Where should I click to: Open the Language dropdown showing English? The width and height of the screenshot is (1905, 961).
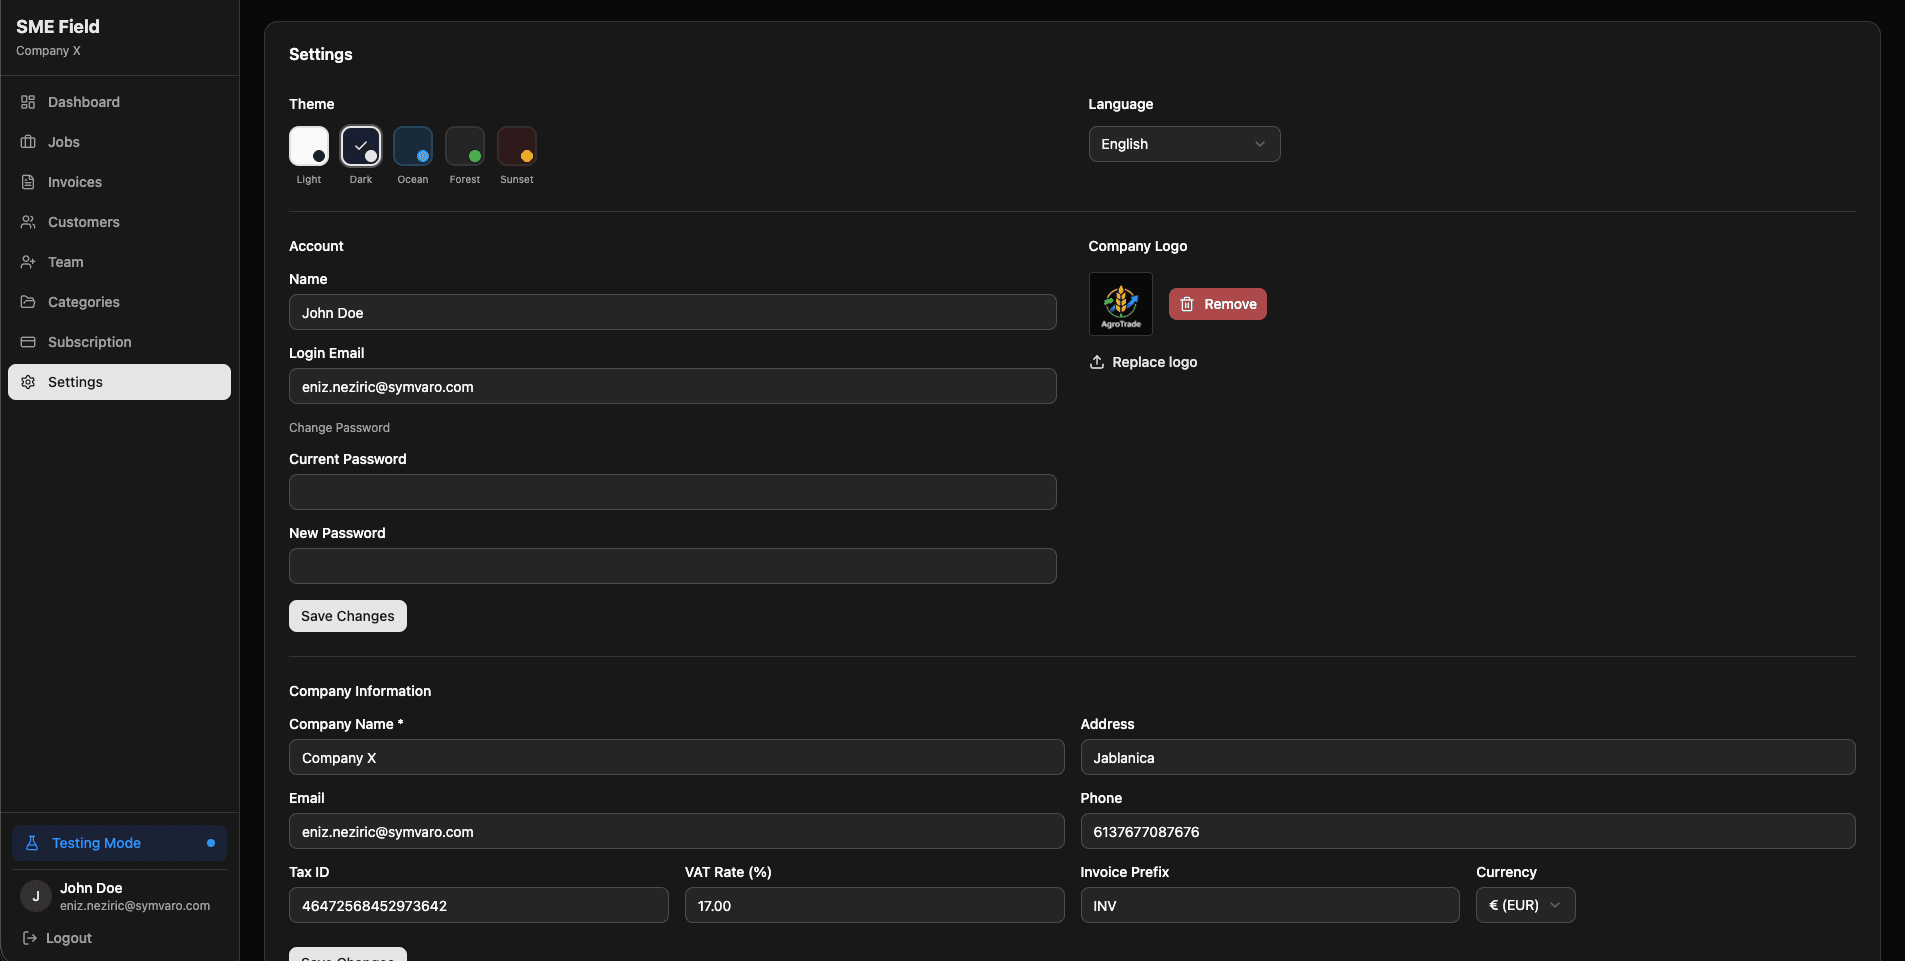click(1184, 144)
